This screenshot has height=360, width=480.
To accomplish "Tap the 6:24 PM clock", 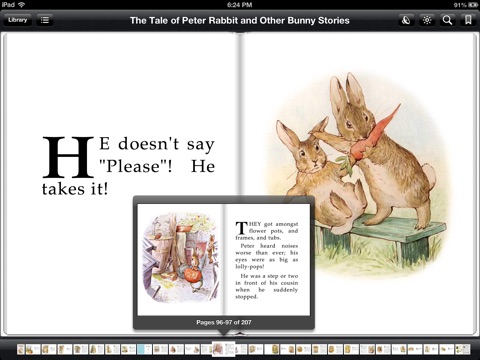I will pyautogui.click(x=239, y=5).
